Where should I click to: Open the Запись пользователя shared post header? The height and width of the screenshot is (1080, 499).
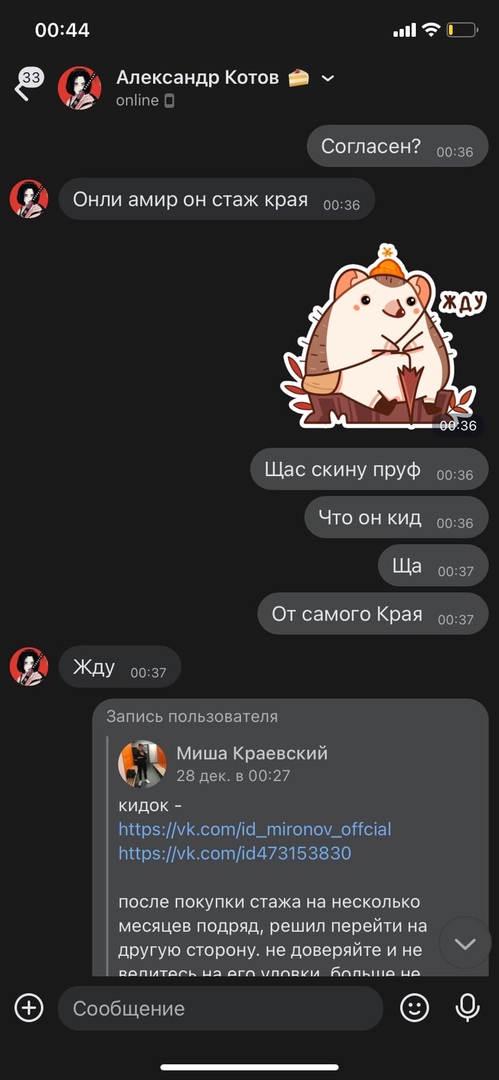[x=192, y=716]
